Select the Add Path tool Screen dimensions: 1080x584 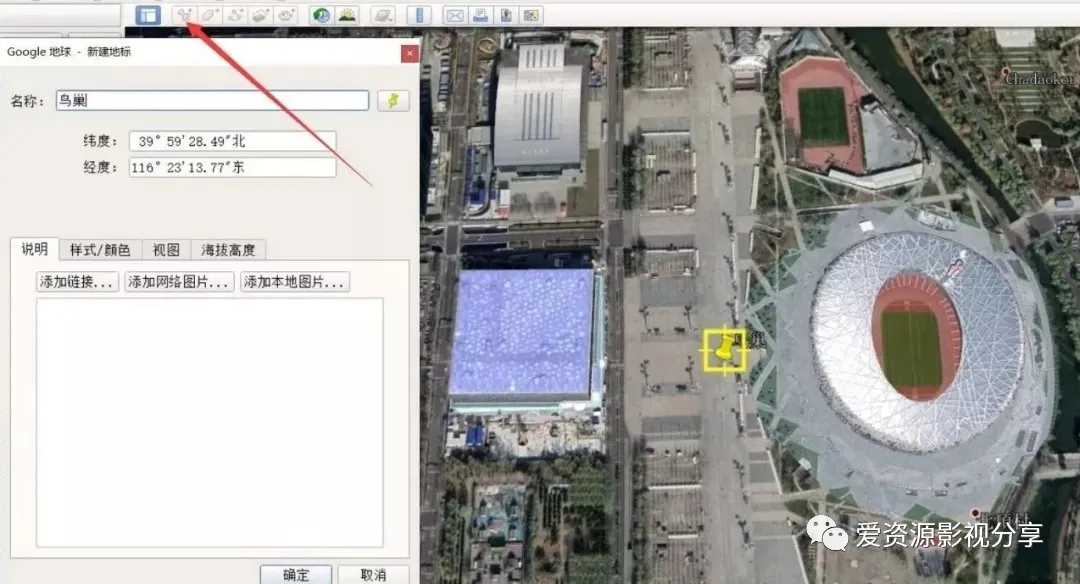pos(236,15)
